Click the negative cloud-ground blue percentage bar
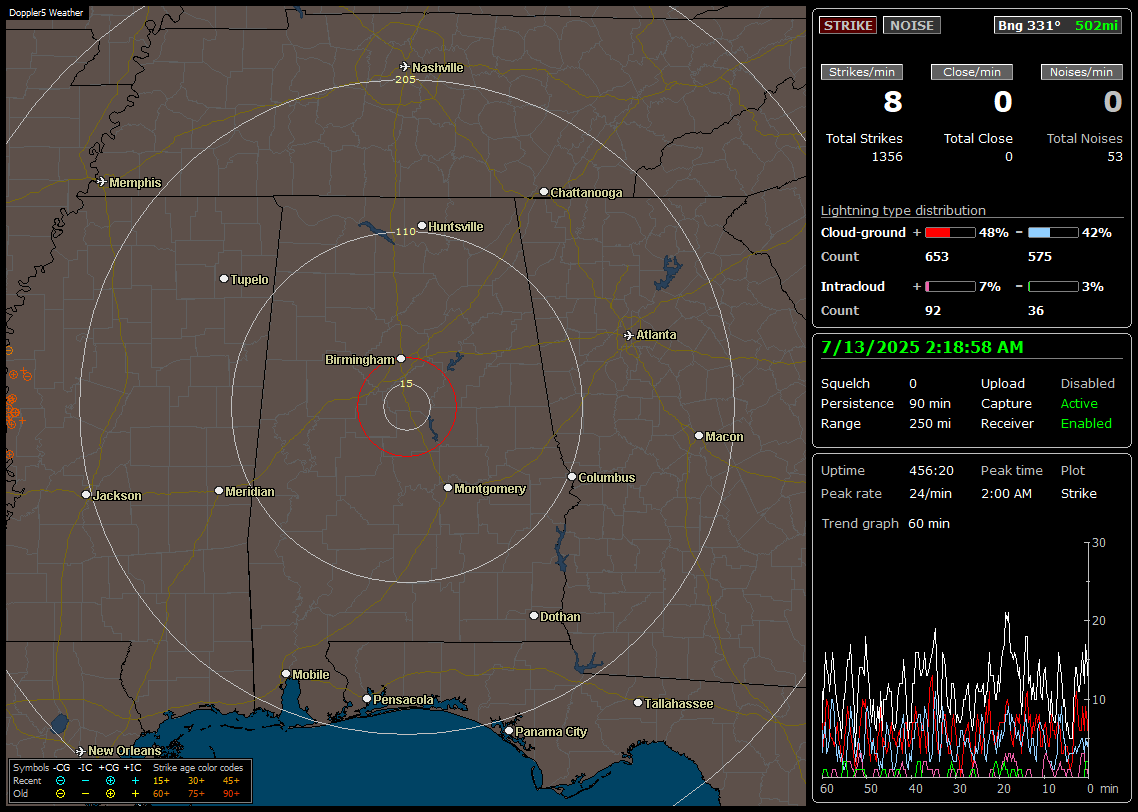Screen dimensions: 1138x812 [x=1053, y=232]
